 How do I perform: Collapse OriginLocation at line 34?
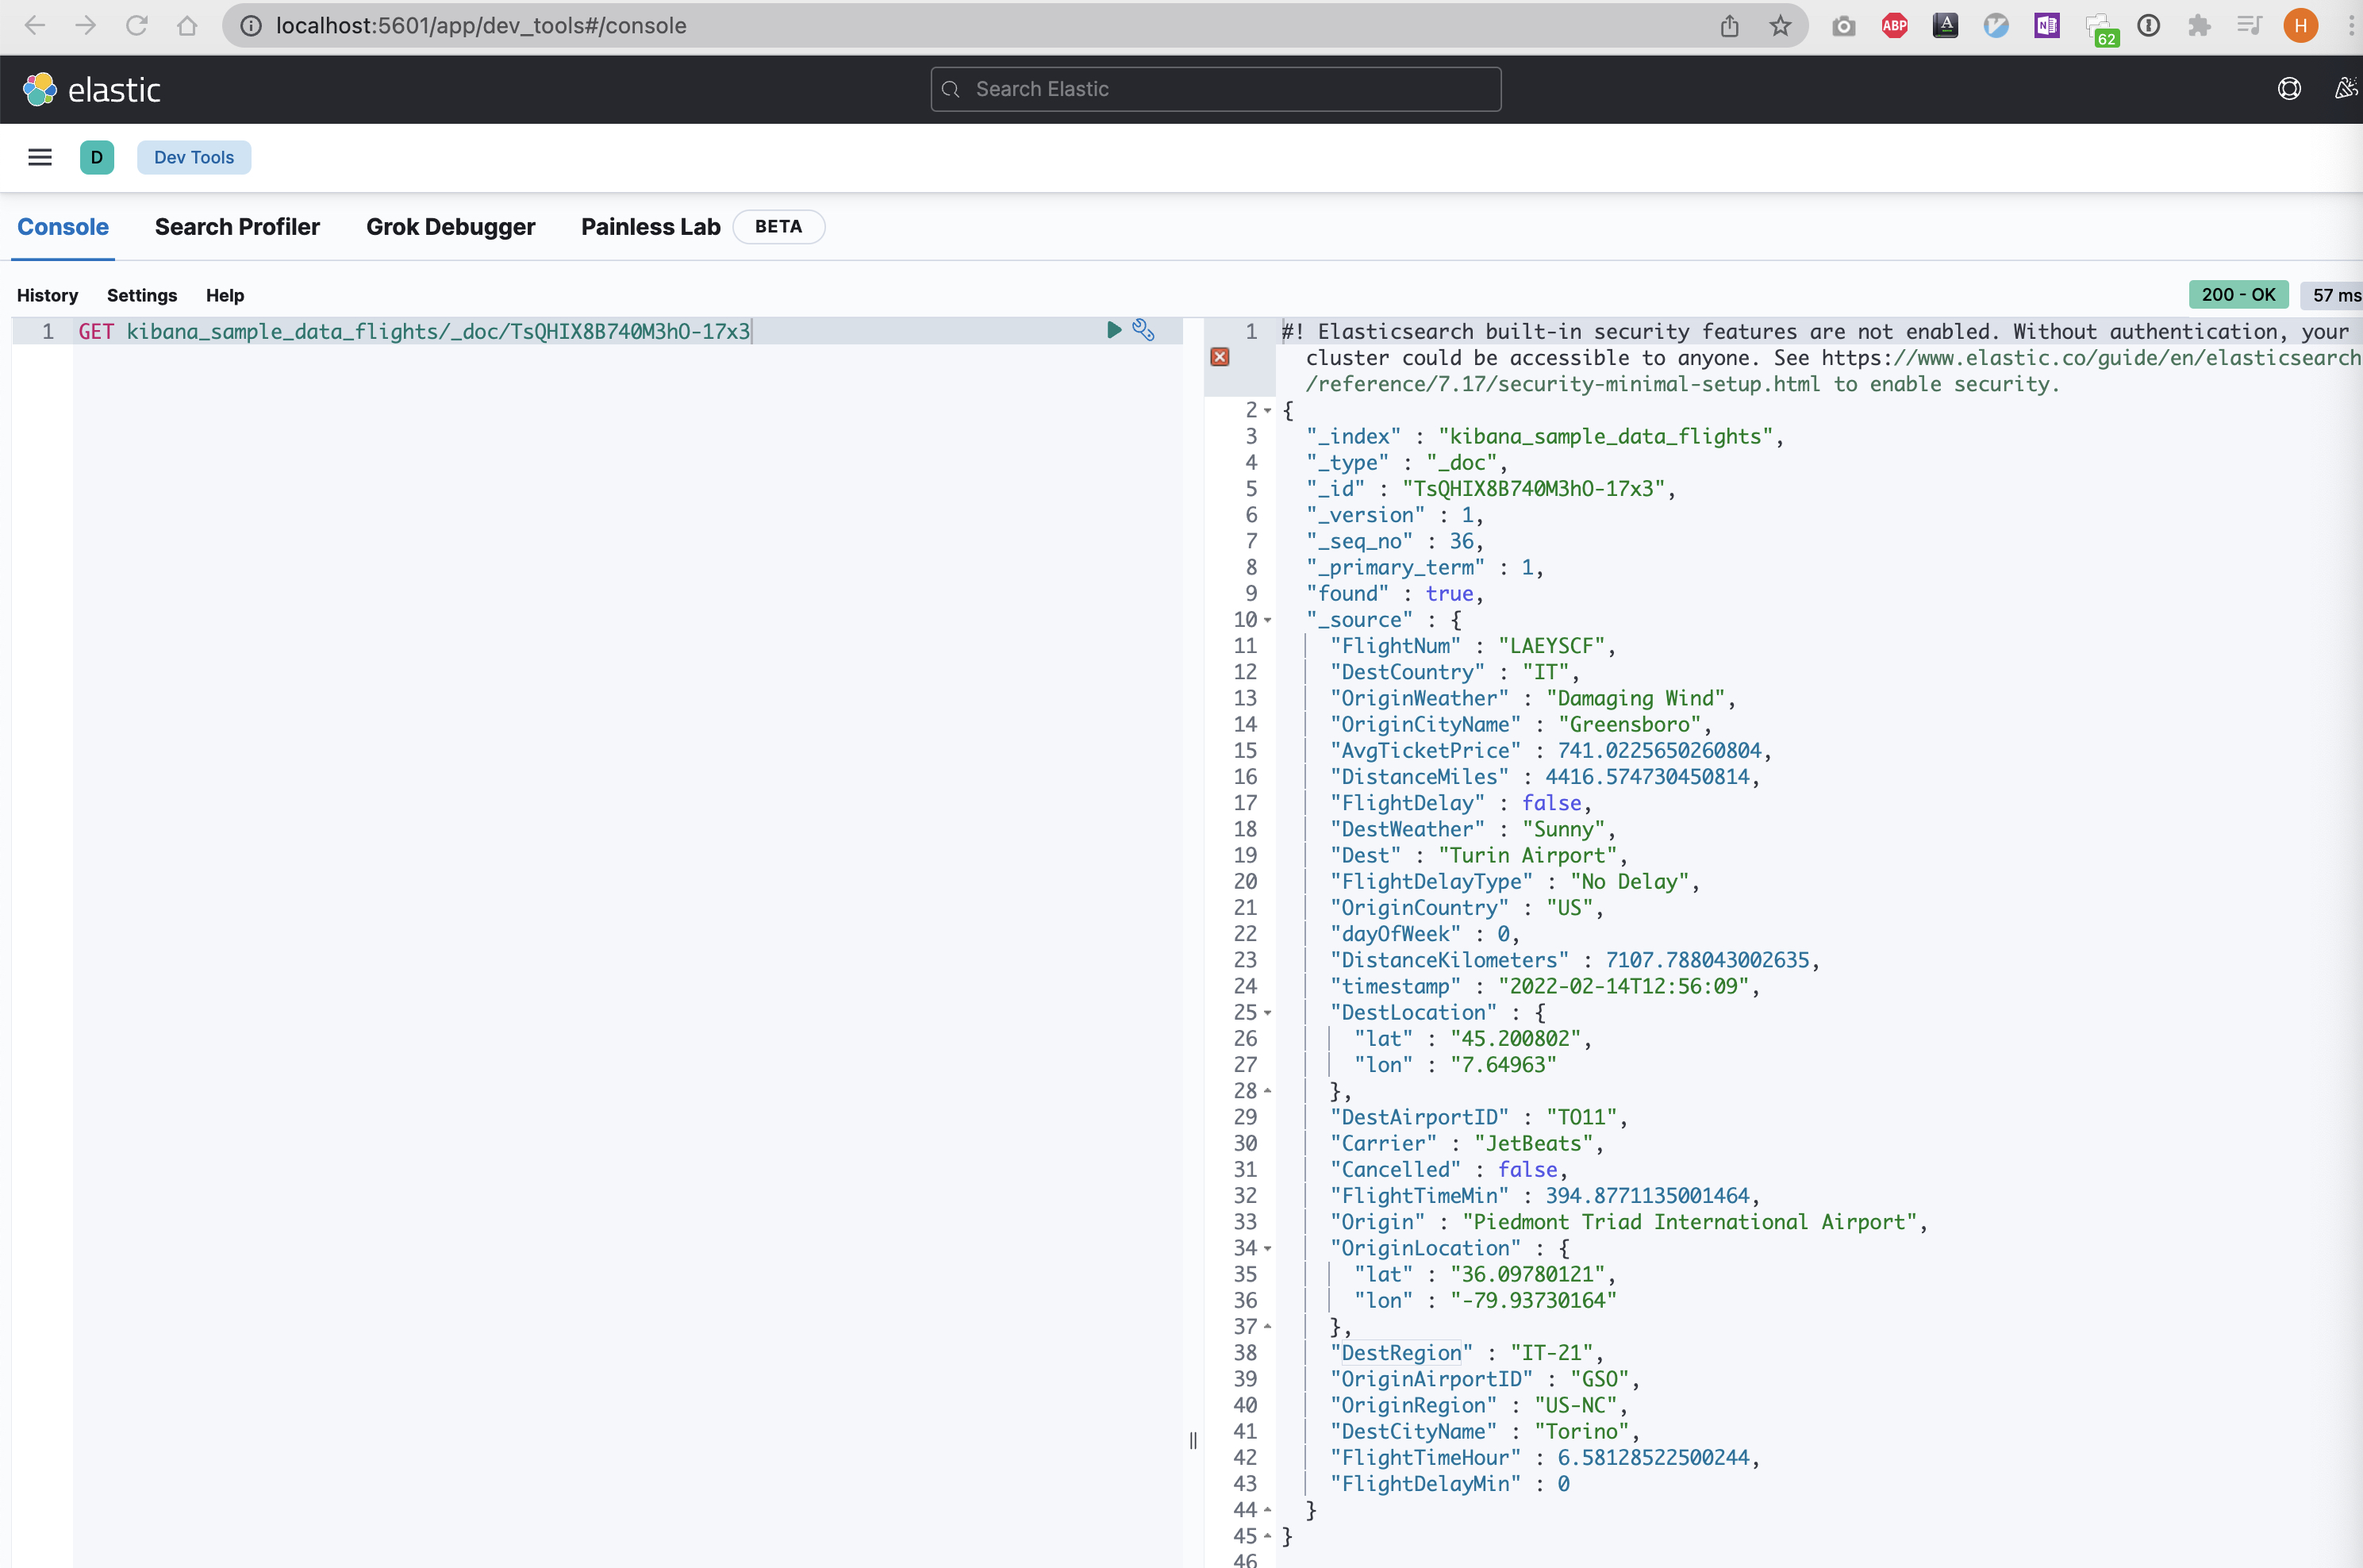coord(1268,1249)
